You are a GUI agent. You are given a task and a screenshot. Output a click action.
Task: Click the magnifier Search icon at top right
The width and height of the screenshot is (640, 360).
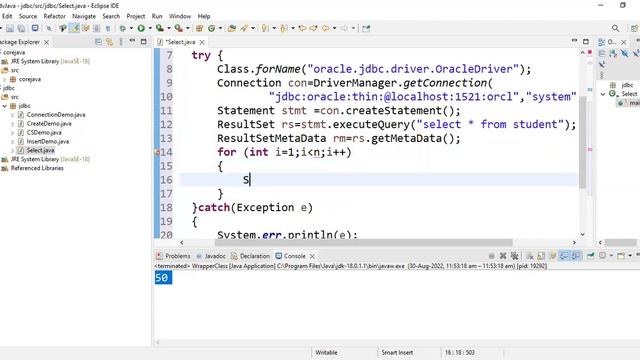point(616,28)
